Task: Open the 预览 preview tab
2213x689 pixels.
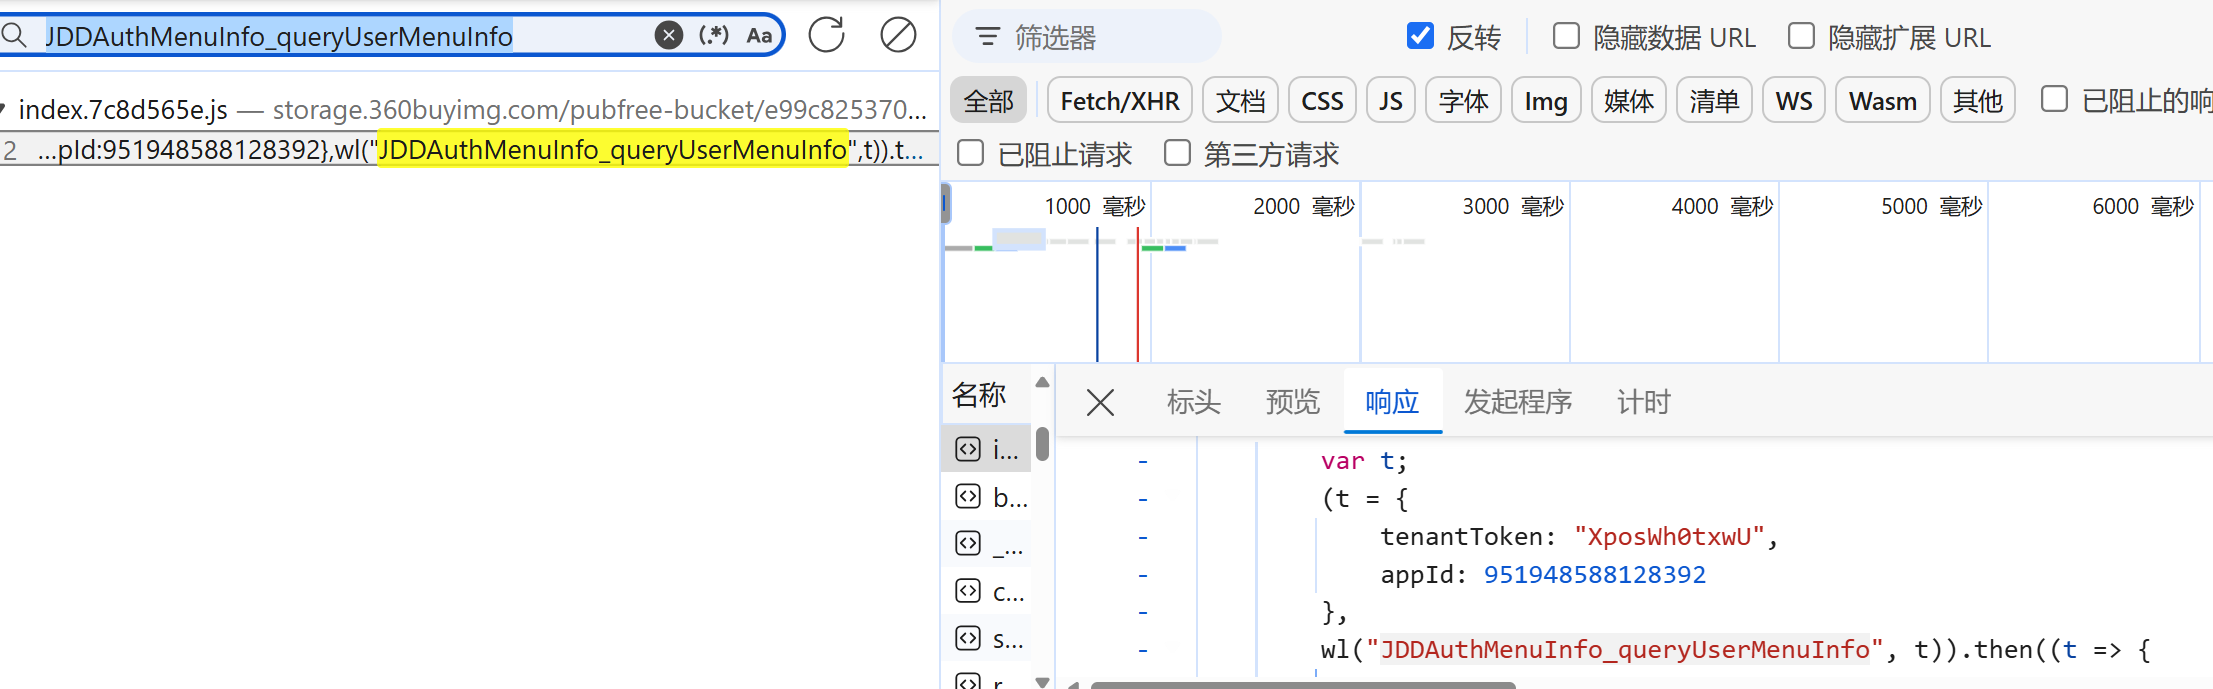Action: (x=1293, y=402)
